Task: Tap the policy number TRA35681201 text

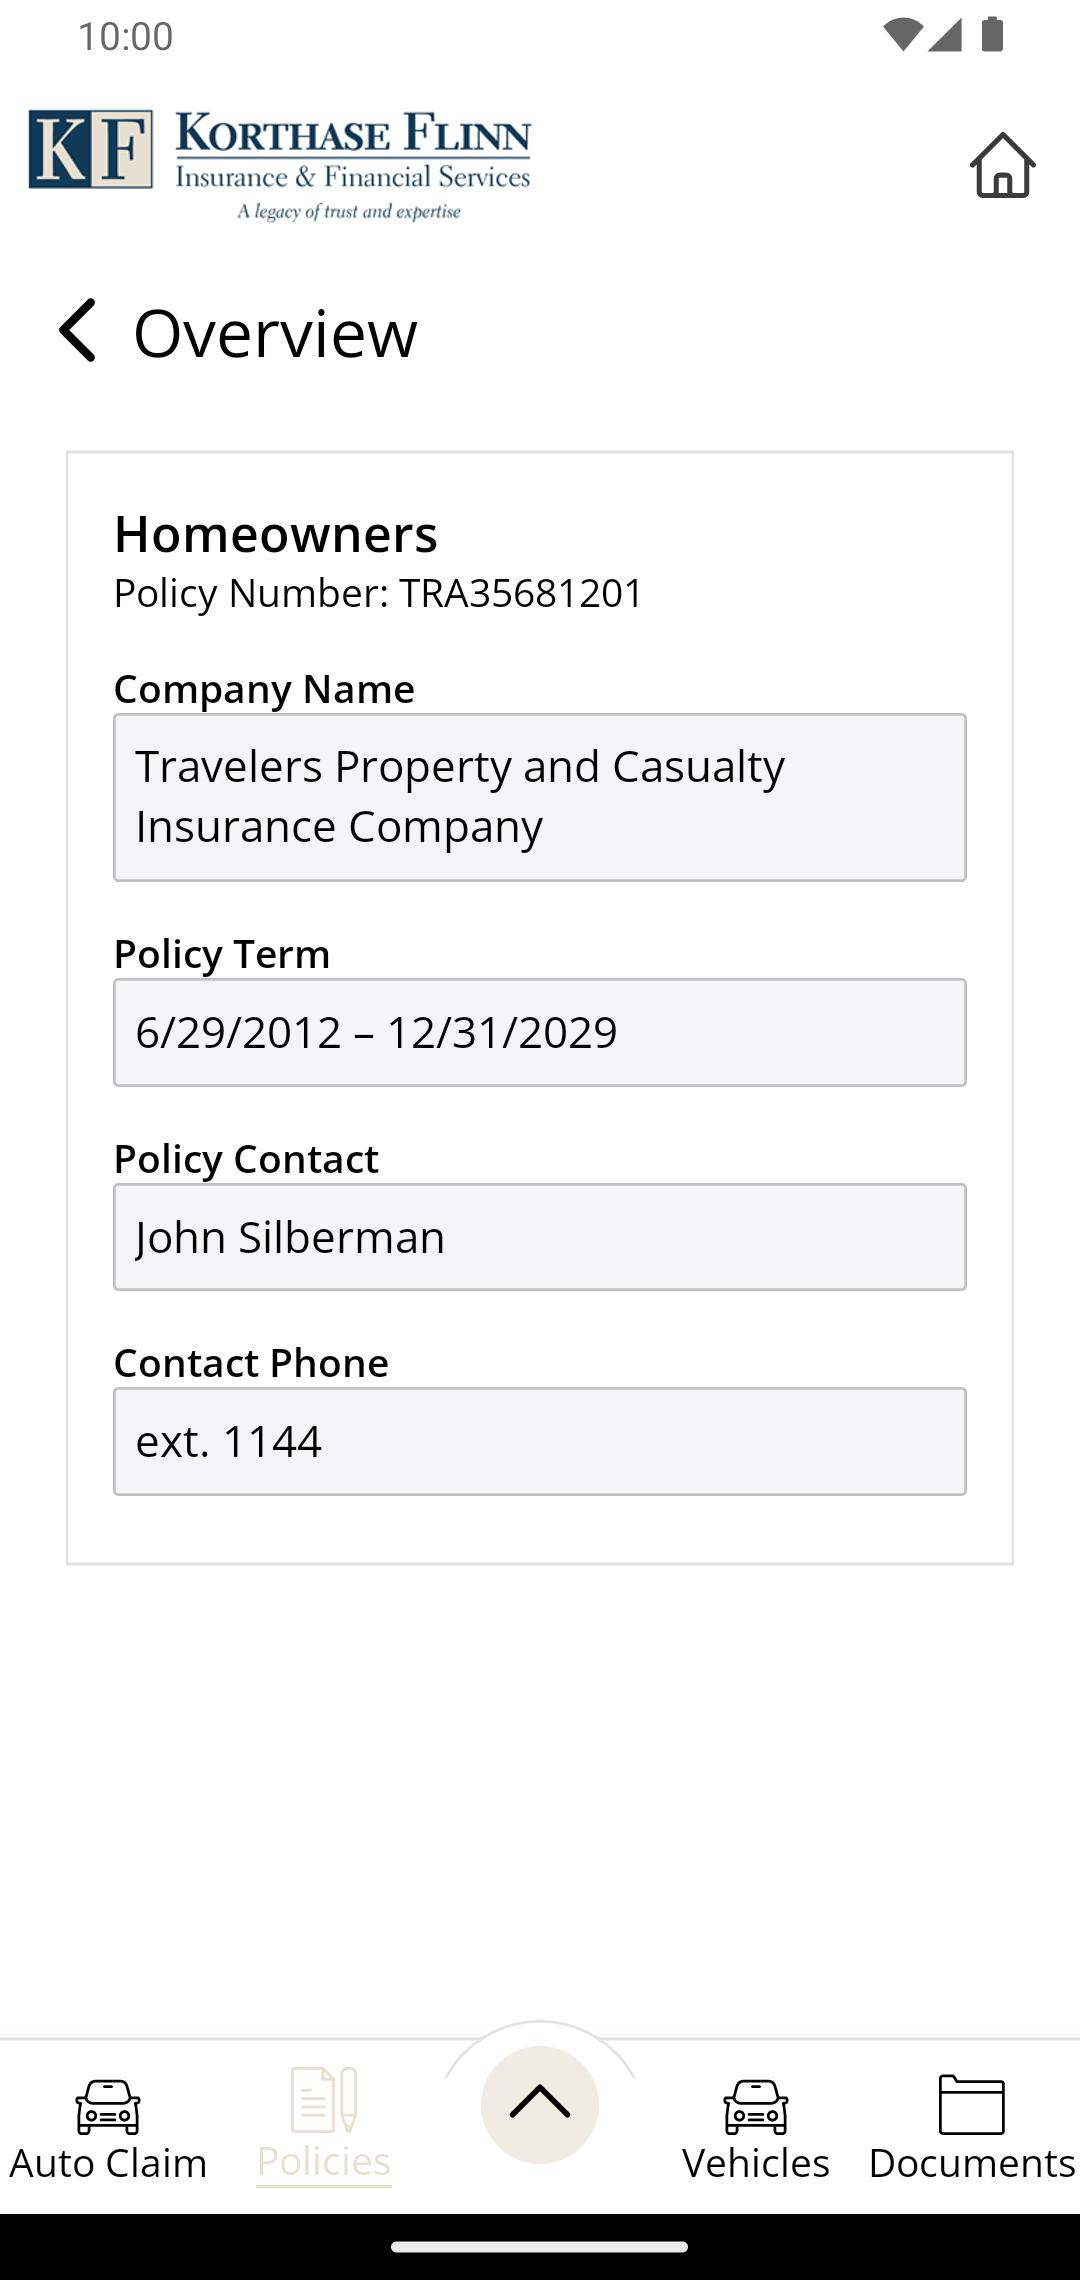Action: pos(520,593)
